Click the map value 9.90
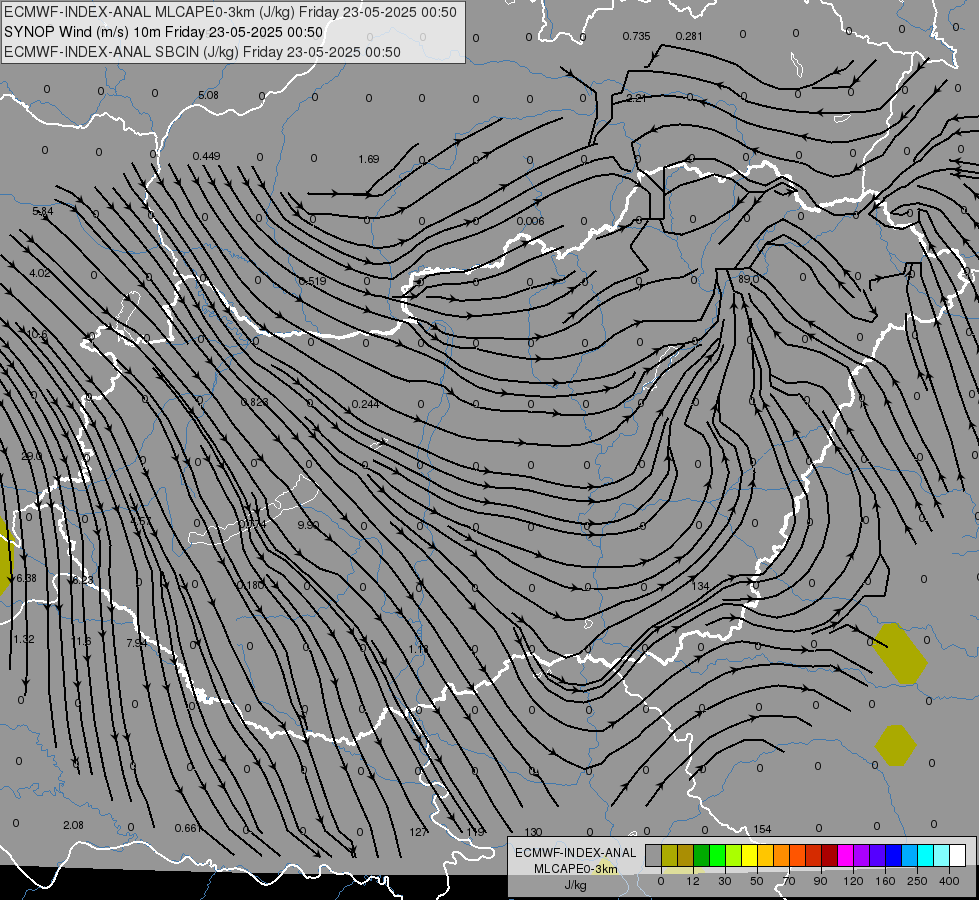The width and height of the screenshot is (979, 900). [308, 525]
